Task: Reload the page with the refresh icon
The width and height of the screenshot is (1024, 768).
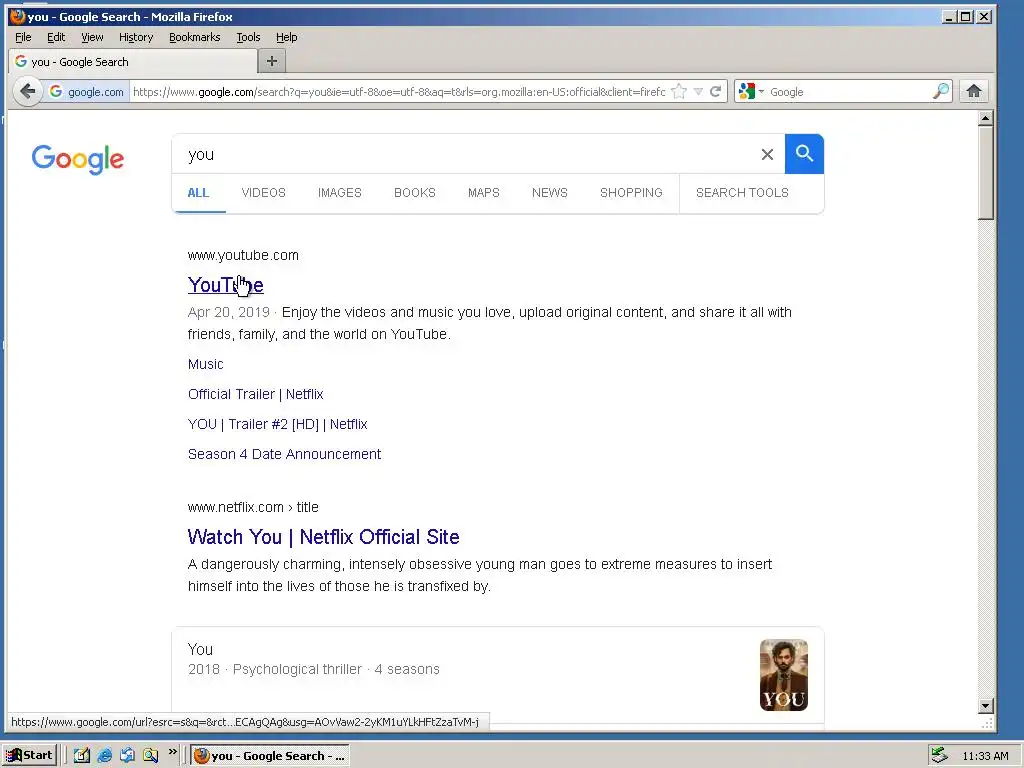Action: pyautogui.click(x=716, y=91)
